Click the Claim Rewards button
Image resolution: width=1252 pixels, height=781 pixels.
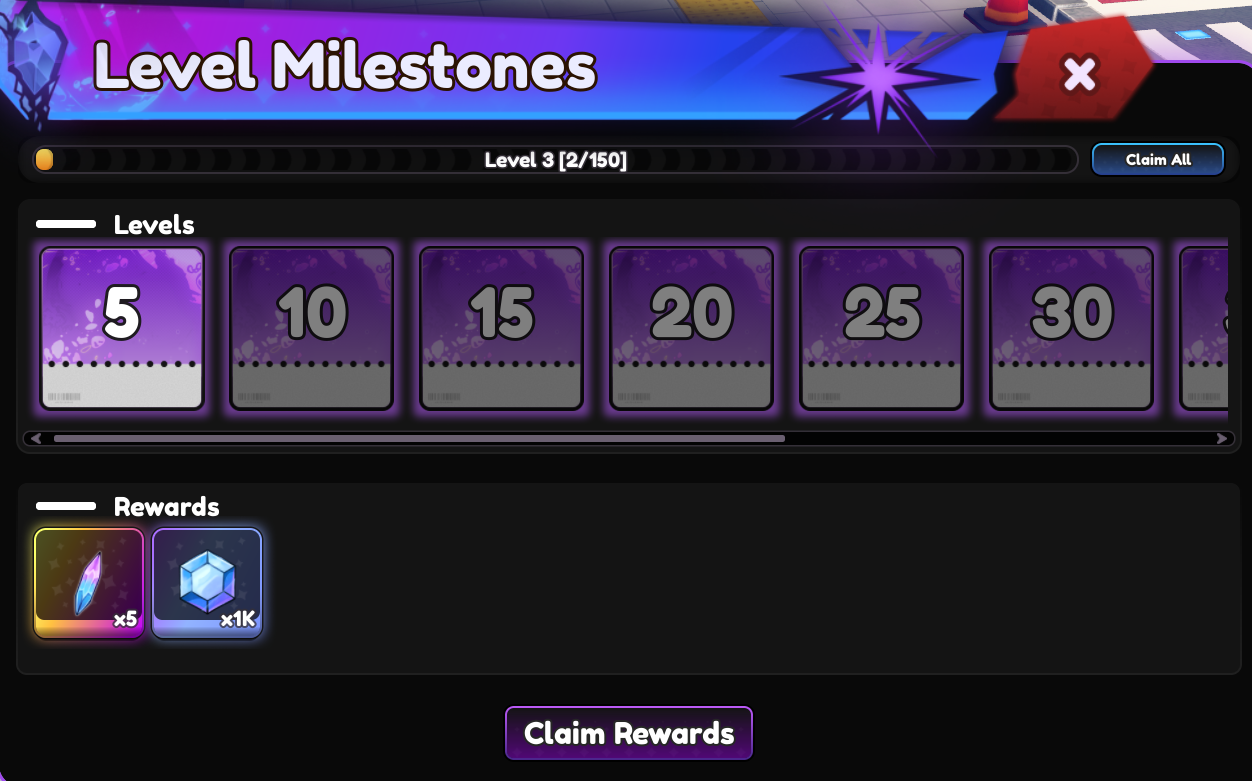pos(629,733)
